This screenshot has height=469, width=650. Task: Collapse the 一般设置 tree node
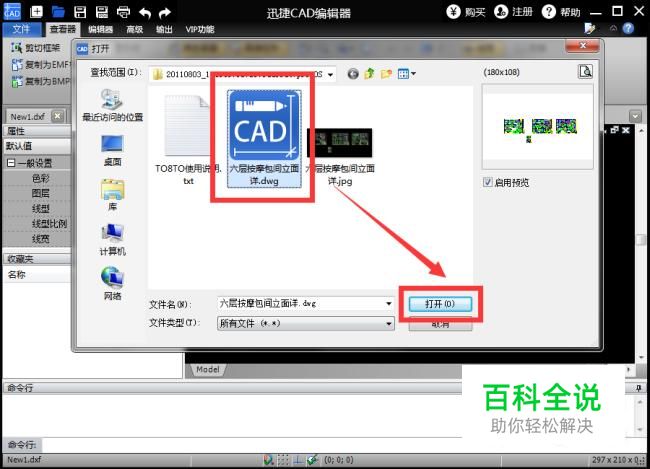(11, 163)
